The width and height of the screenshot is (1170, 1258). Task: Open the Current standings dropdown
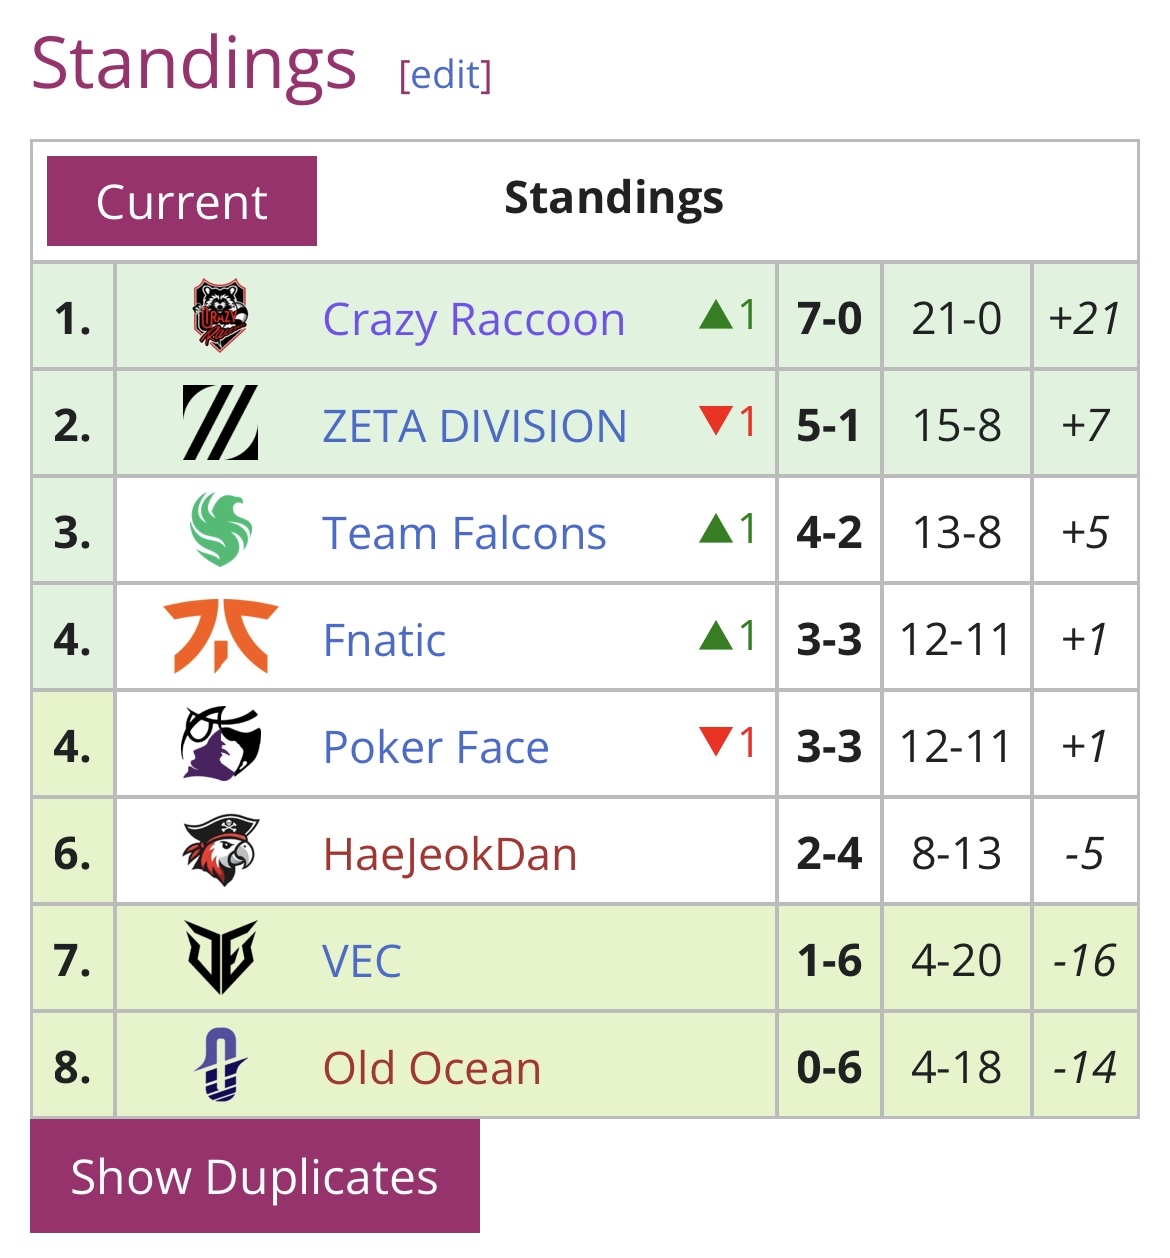click(x=182, y=201)
